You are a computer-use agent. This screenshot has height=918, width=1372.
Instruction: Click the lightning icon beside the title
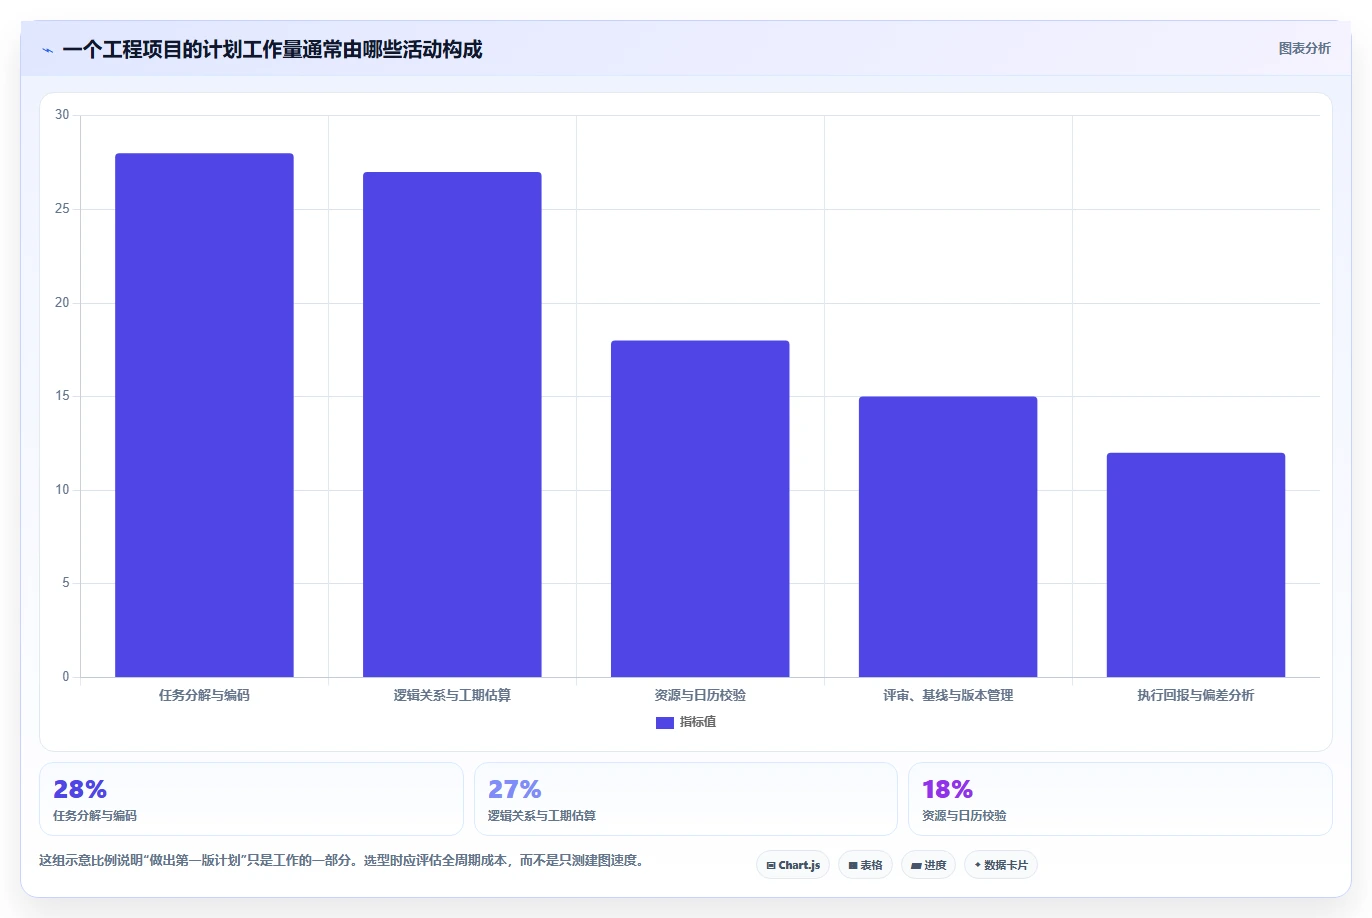tap(47, 50)
